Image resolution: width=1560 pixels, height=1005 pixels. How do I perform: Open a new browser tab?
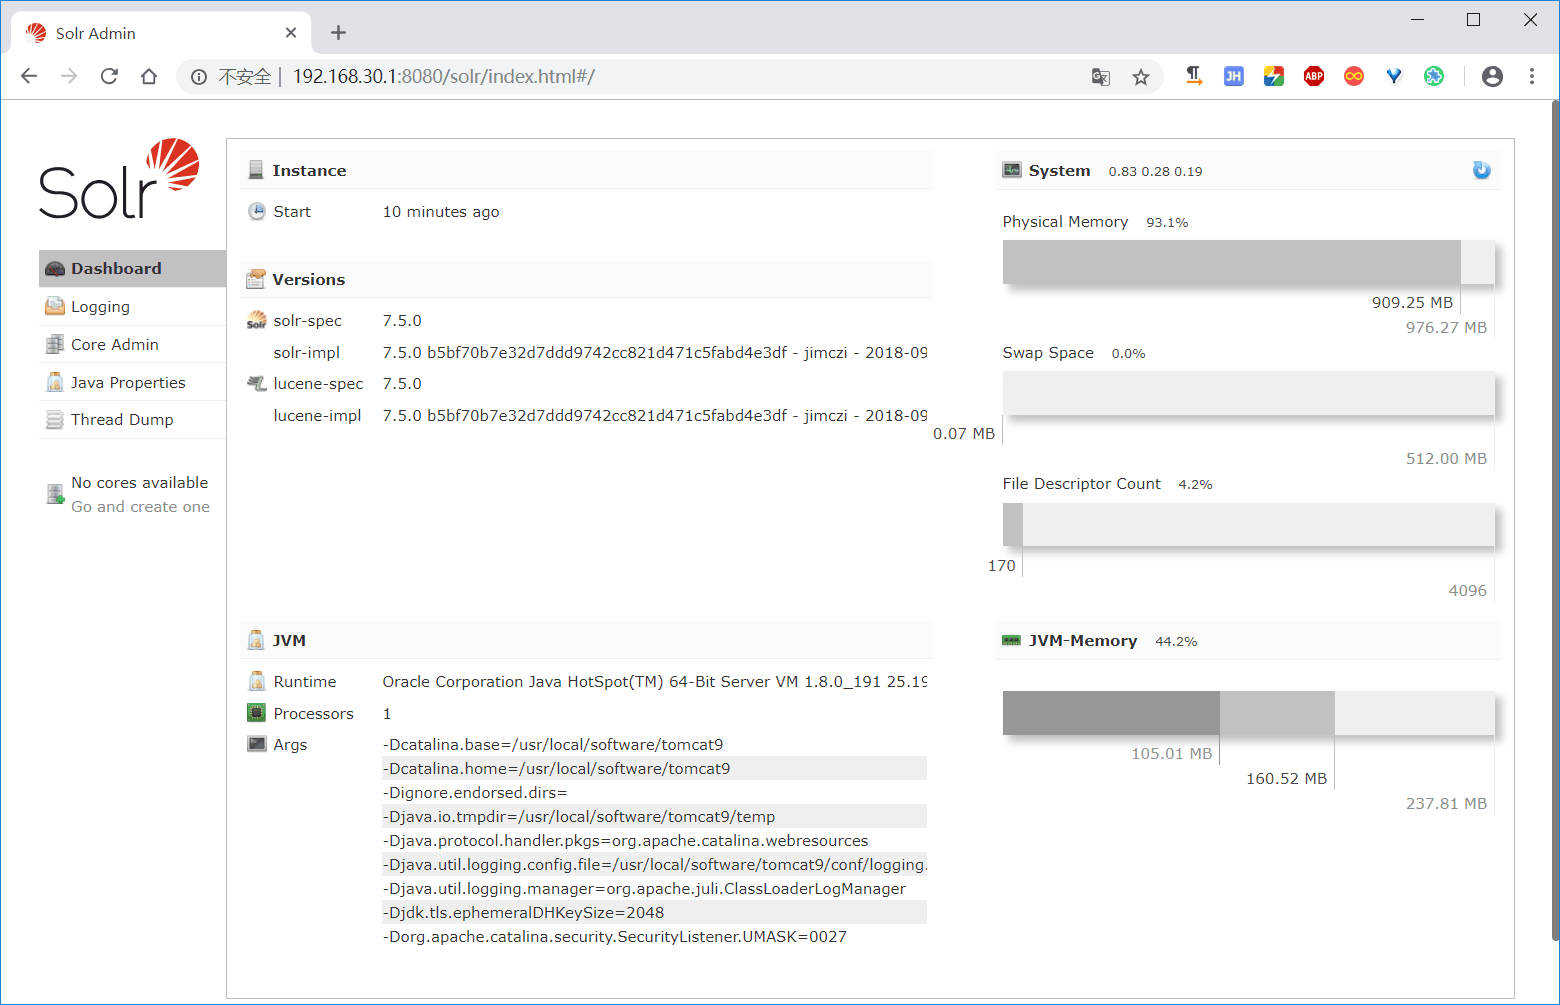338,32
